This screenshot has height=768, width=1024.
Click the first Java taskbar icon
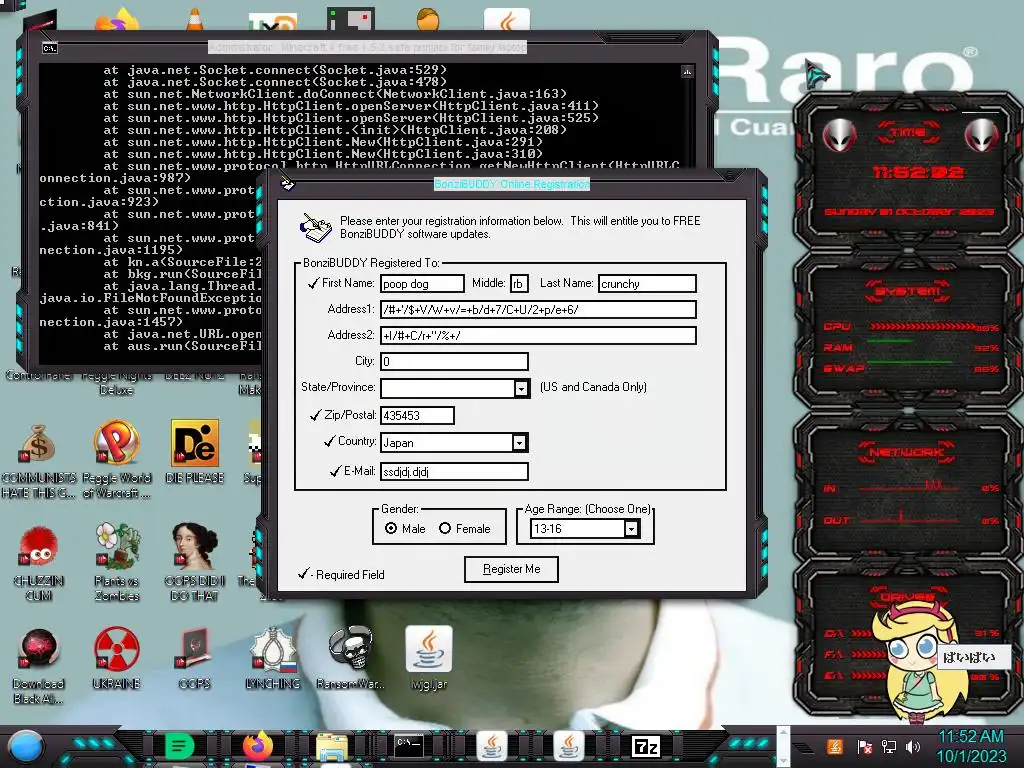(x=492, y=746)
